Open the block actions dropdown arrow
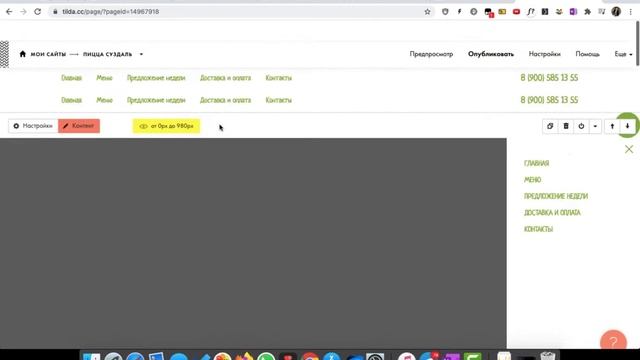Image resolution: width=640 pixels, height=360 pixels. click(x=595, y=126)
